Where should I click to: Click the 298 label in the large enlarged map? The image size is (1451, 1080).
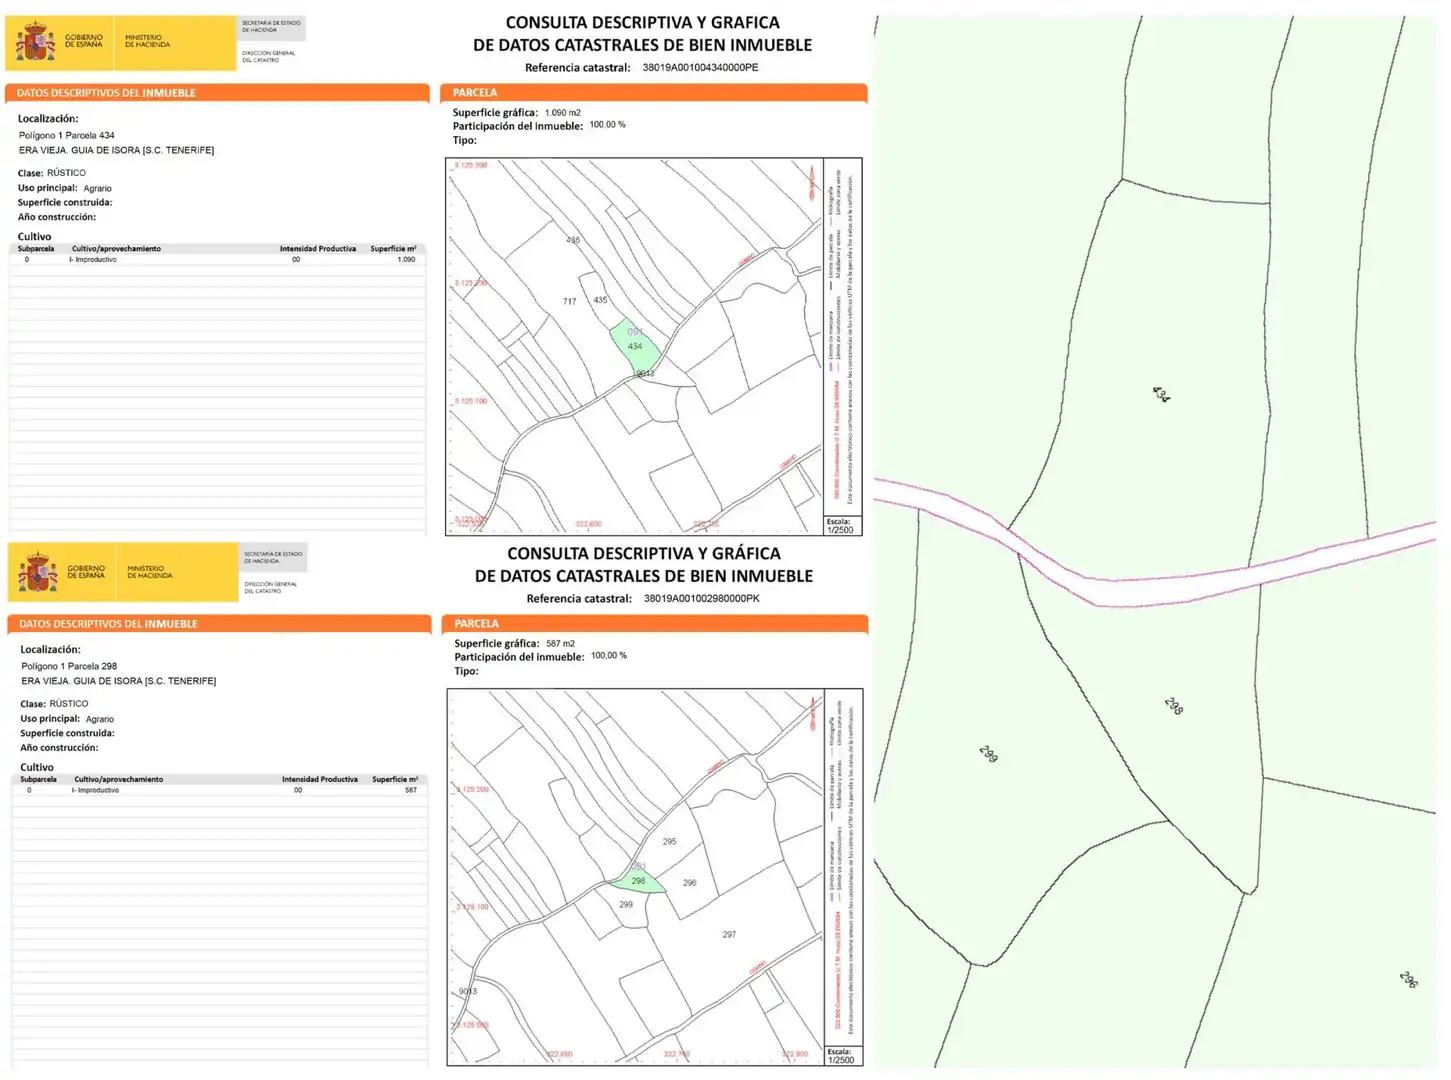pyautogui.click(x=1174, y=706)
